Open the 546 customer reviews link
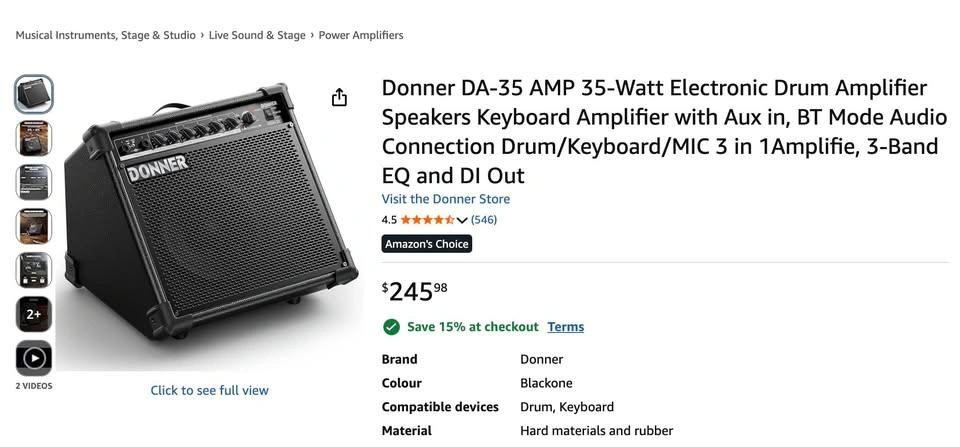960x447 pixels. click(484, 220)
